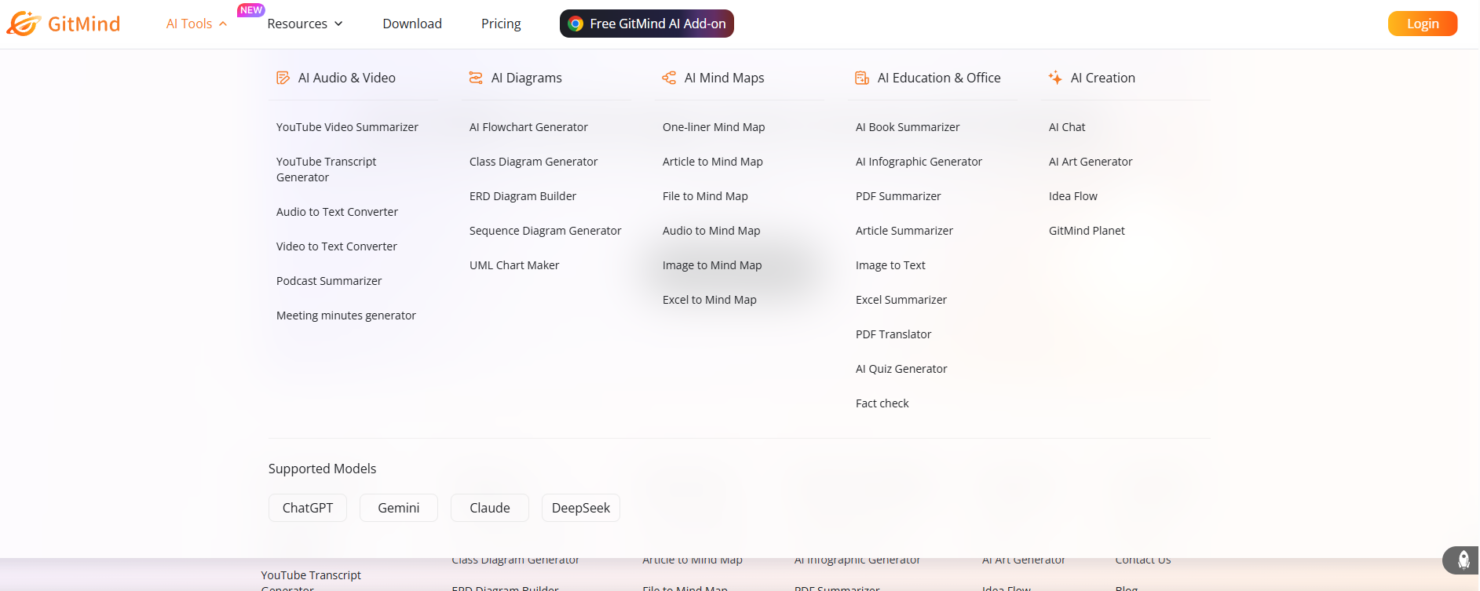Select PDF Translator
Viewport: 1480px width, 591px height.
pos(893,334)
